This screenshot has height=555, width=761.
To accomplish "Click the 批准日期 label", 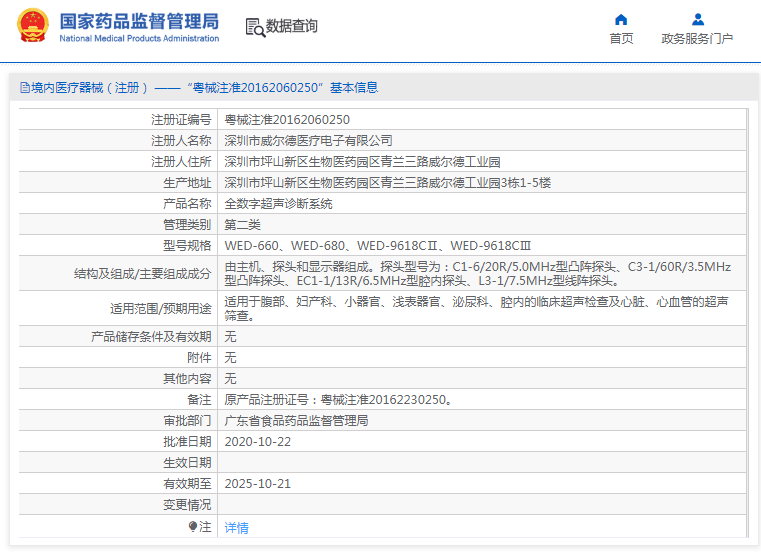I will [187, 442].
